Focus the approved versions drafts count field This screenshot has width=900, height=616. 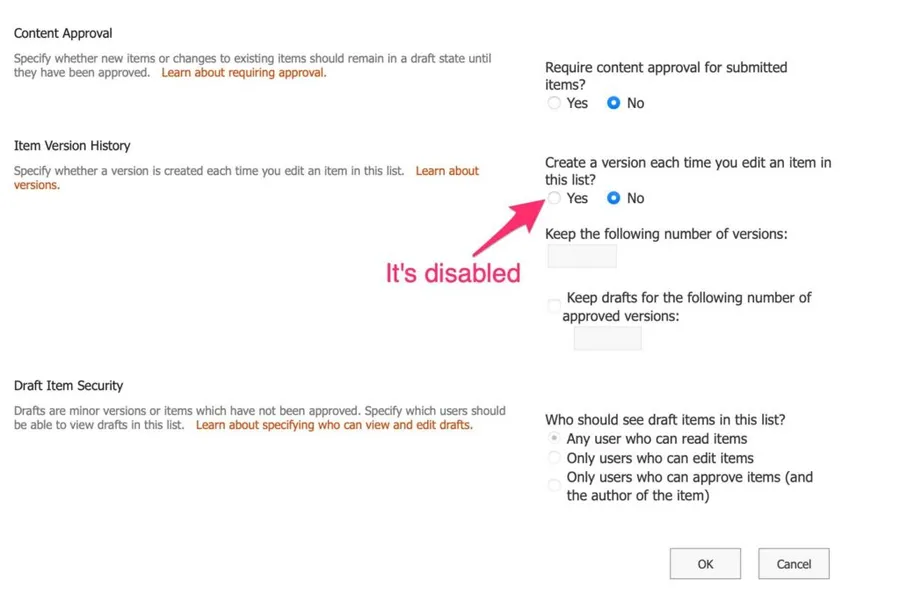tap(607, 338)
